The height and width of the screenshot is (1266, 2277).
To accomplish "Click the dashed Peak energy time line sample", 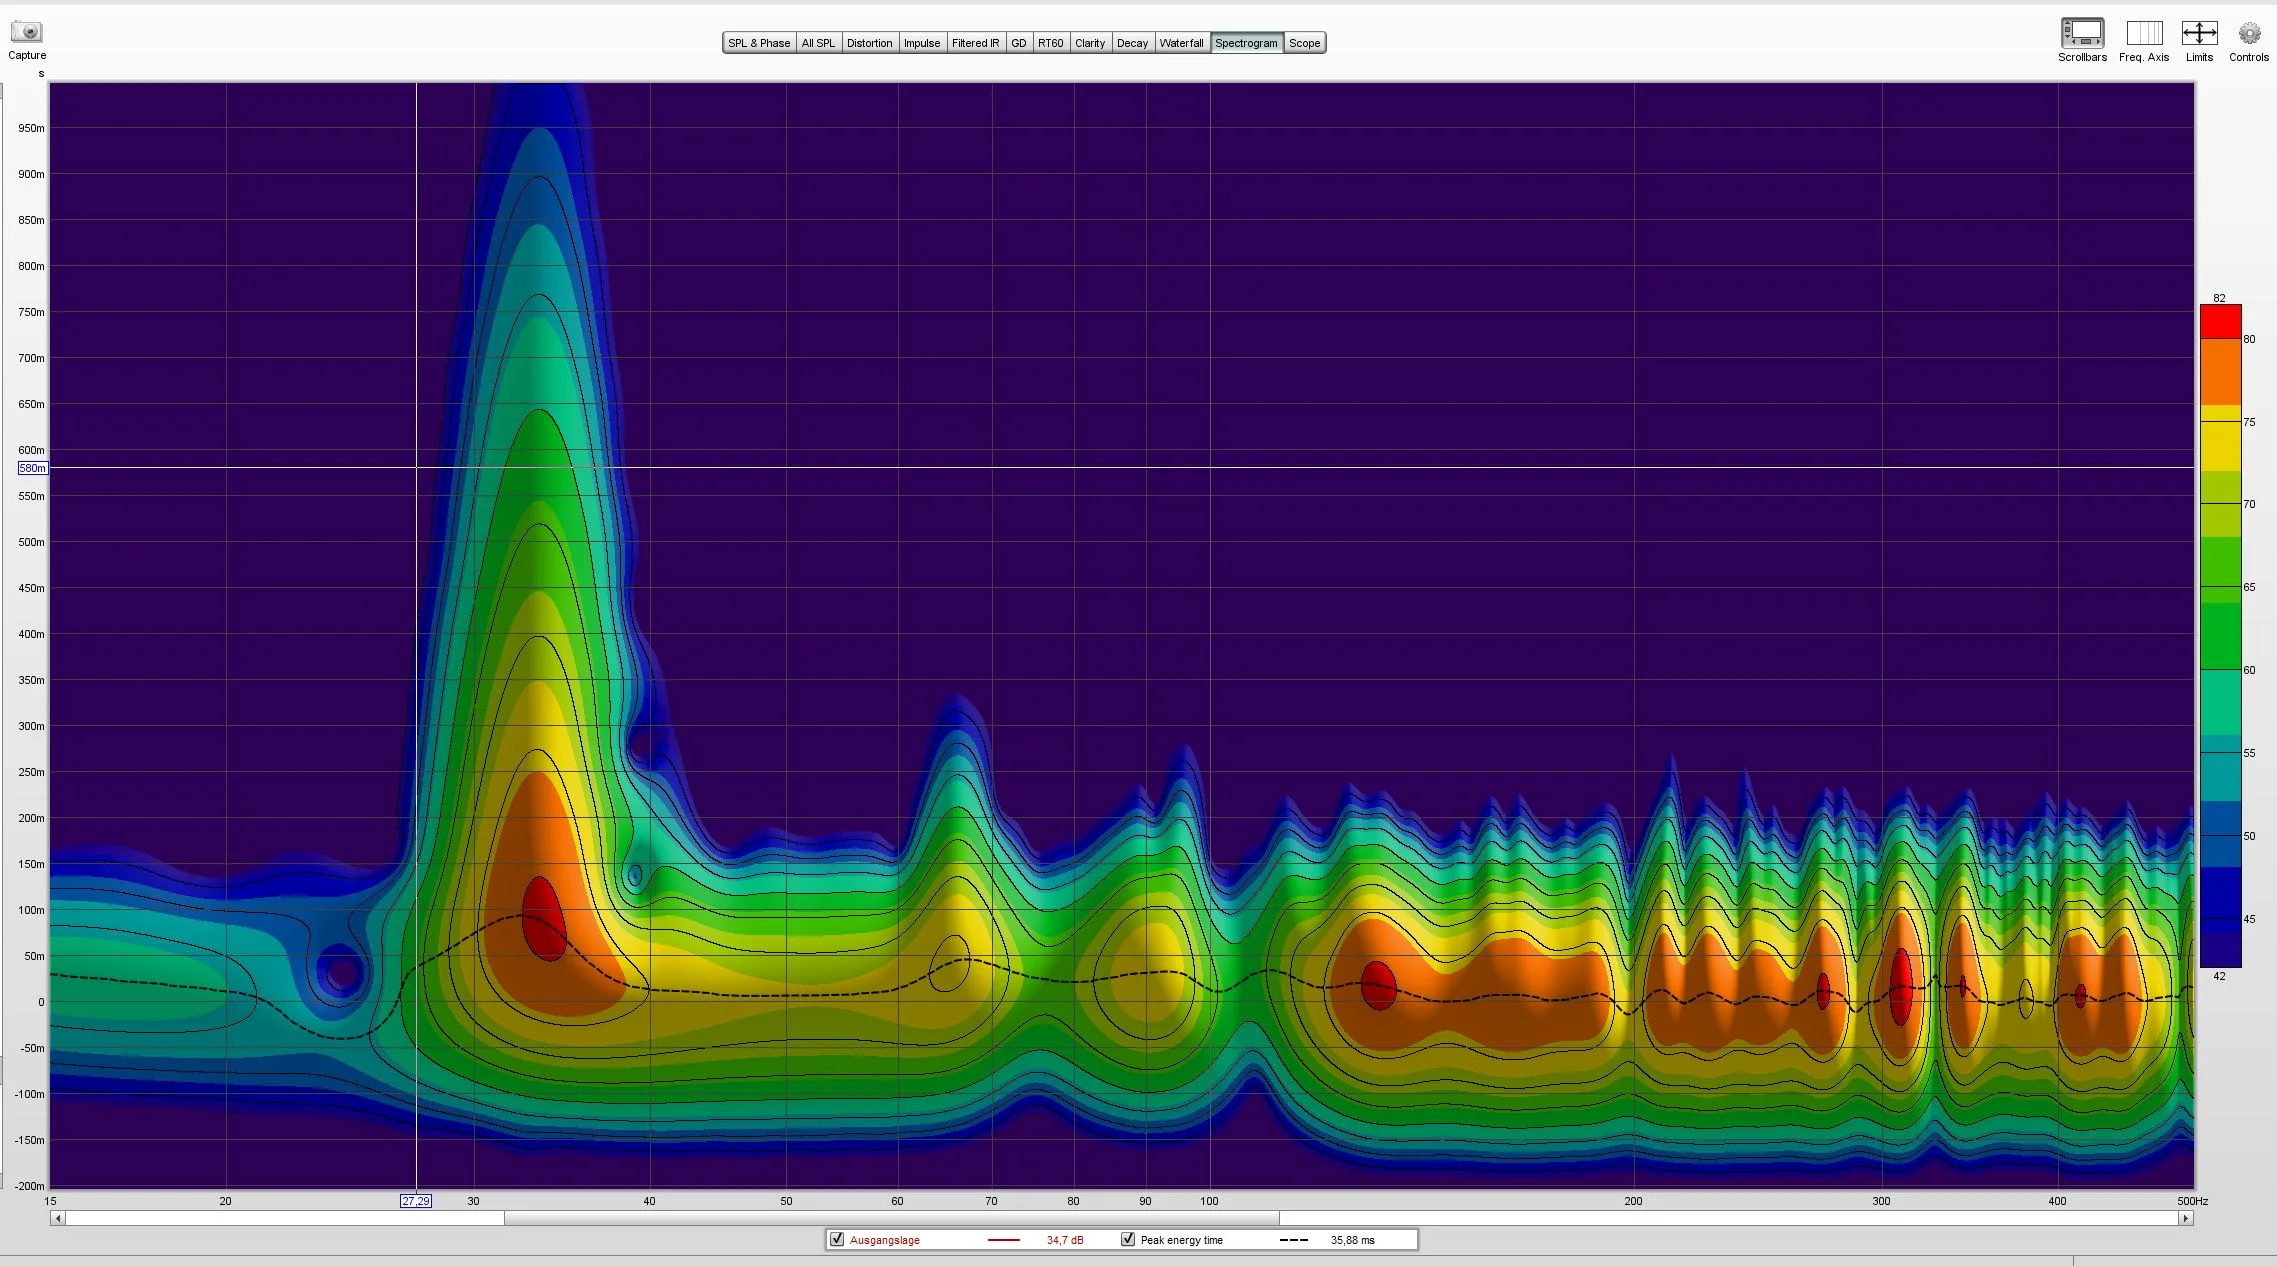I will [1294, 1240].
